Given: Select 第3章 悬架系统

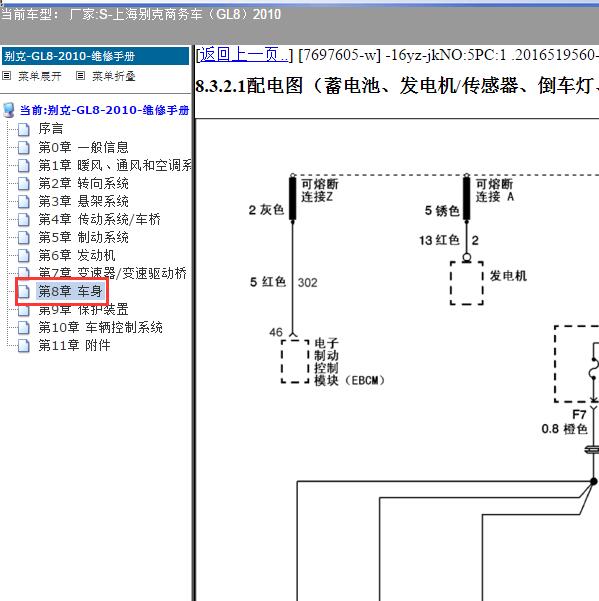Looking at the screenshot, I should [x=83, y=201].
